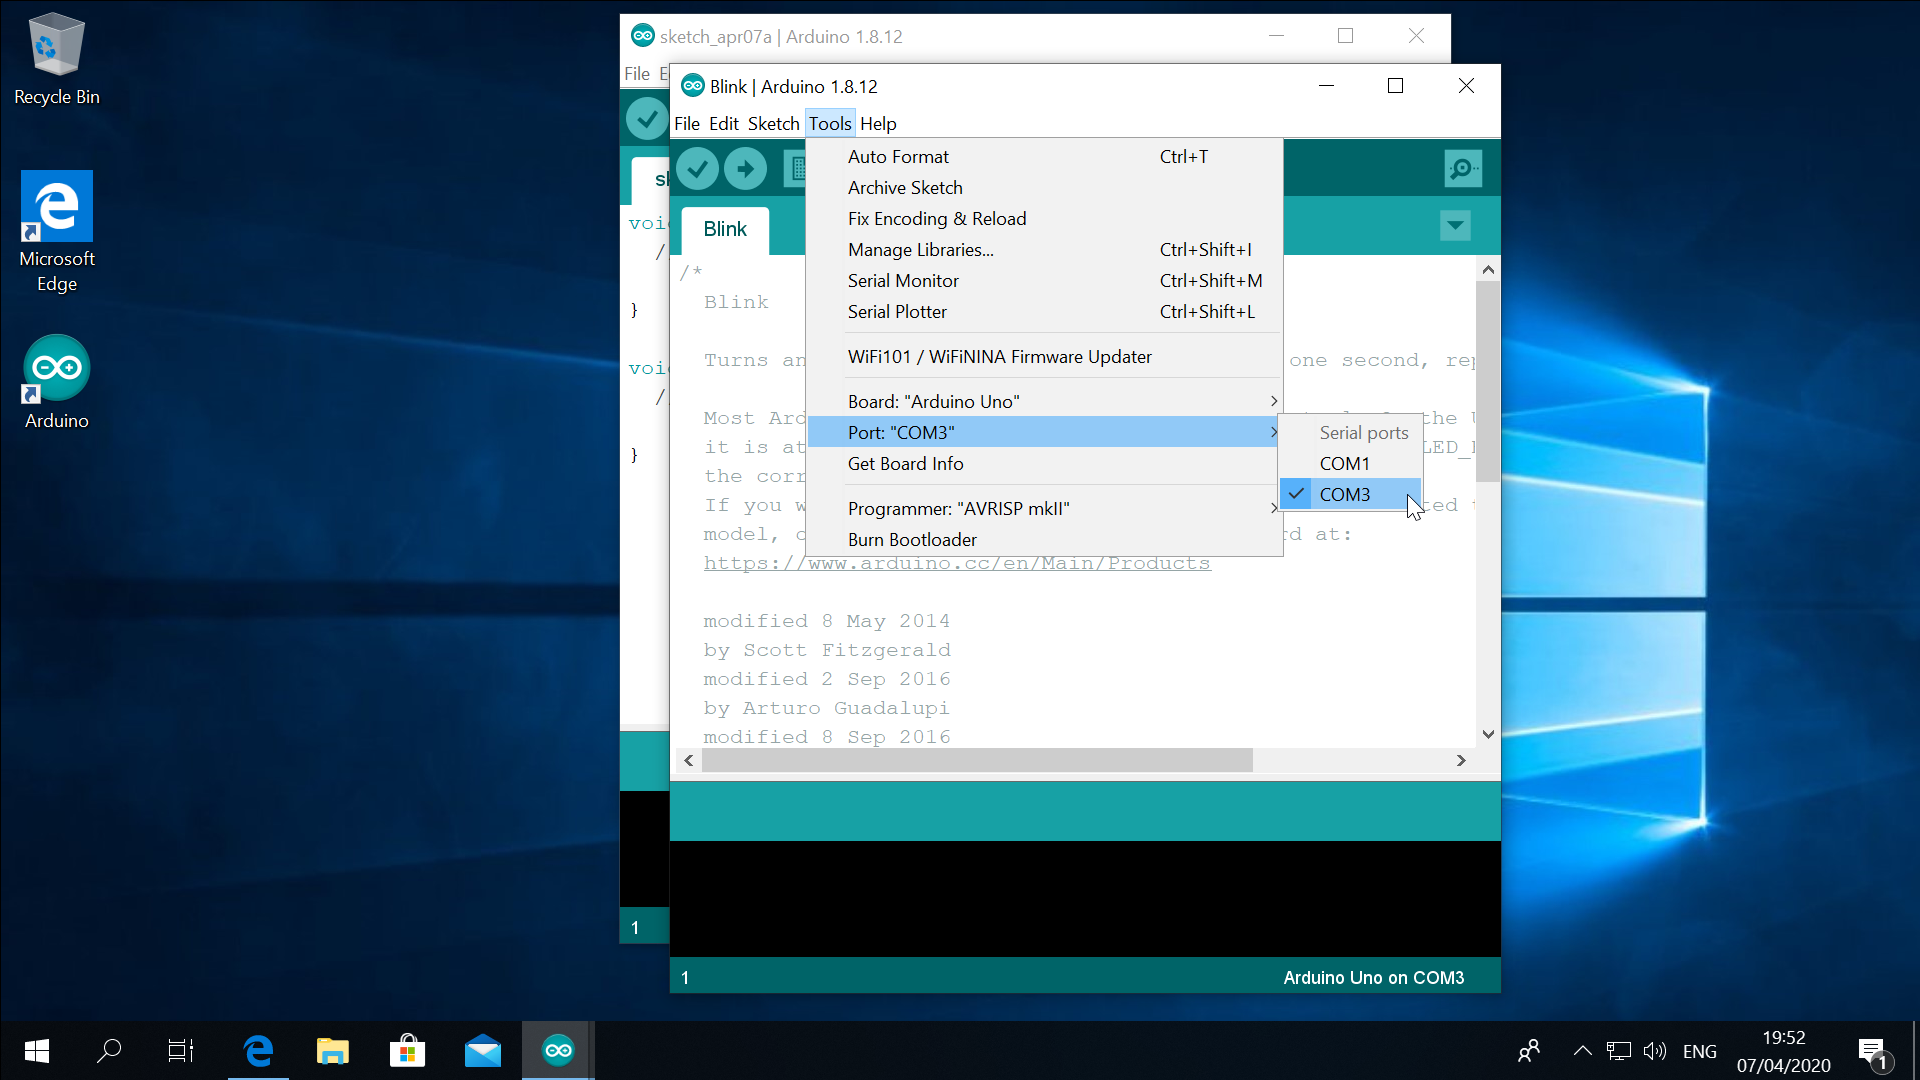The height and width of the screenshot is (1080, 1920).
Task: Open taskbar Search icon
Action: 109,1051
